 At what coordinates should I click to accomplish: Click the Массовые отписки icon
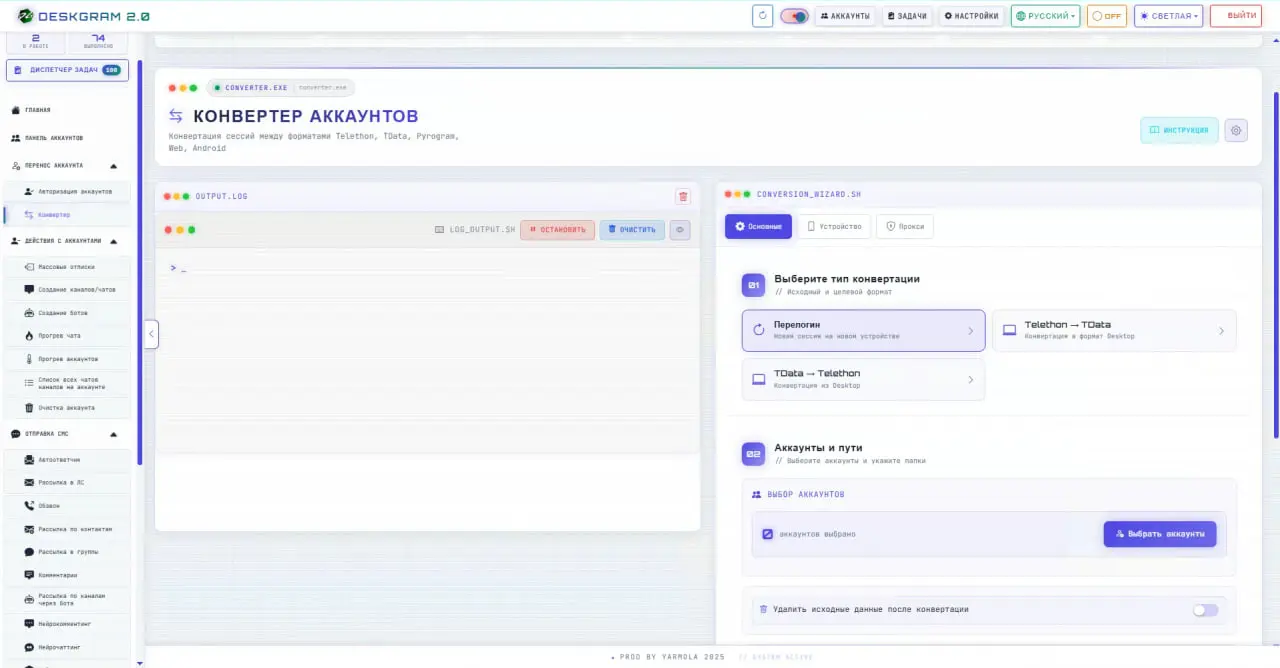(x=29, y=267)
